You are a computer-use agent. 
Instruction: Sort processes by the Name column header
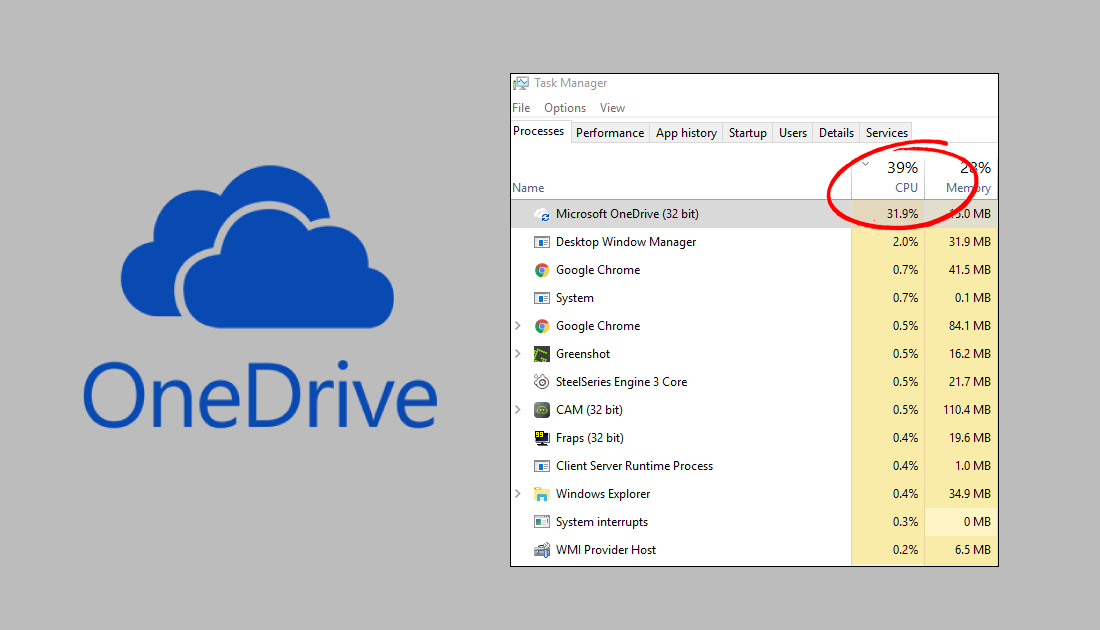pos(528,188)
